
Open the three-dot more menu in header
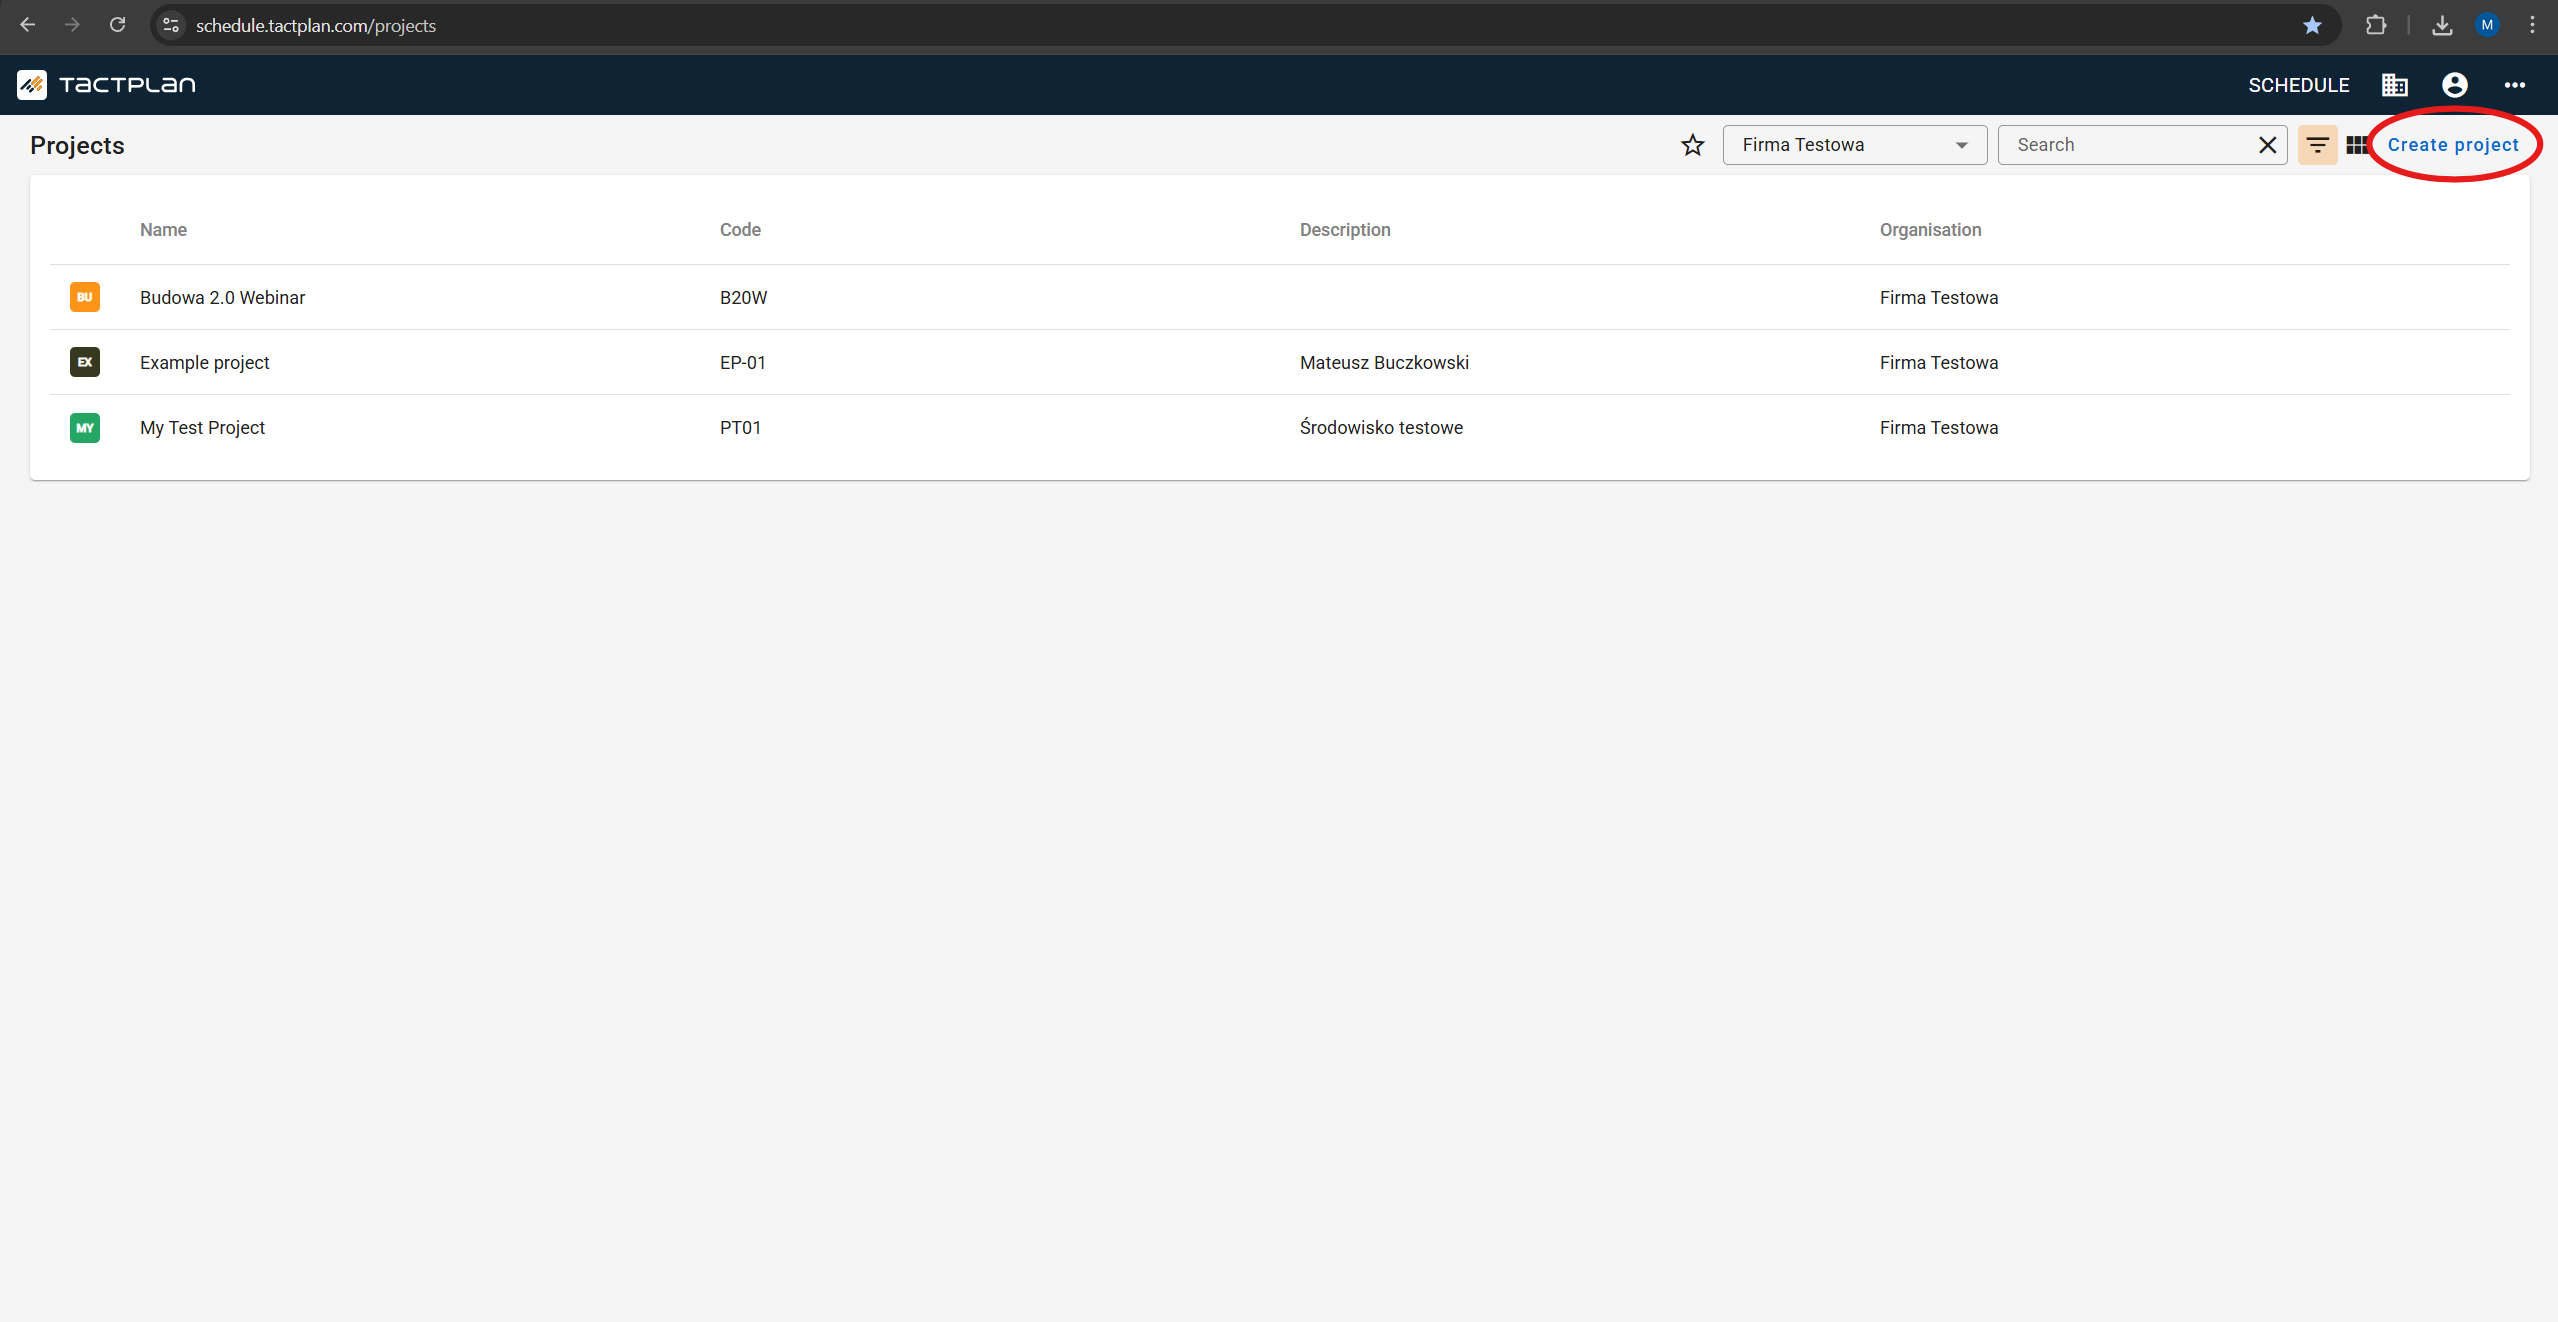click(2515, 85)
